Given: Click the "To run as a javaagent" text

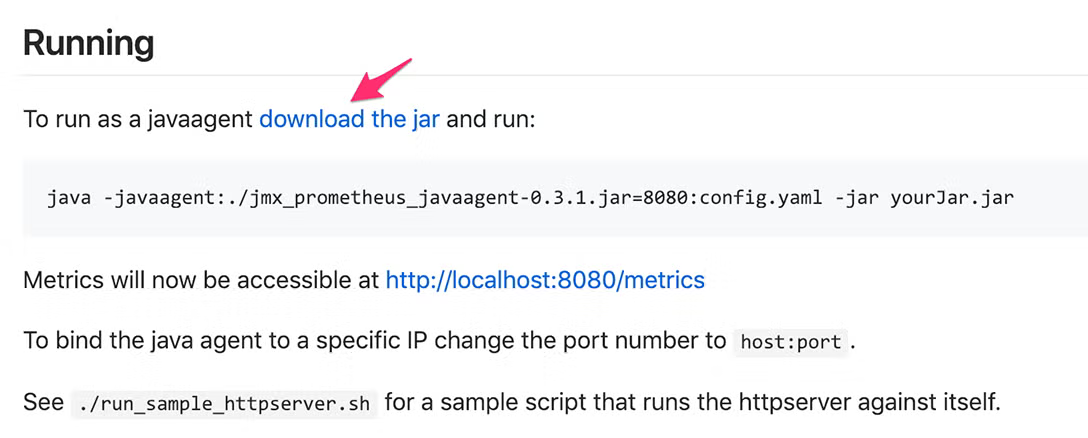Looking at the screenshot, I should (x=138, y=119).
